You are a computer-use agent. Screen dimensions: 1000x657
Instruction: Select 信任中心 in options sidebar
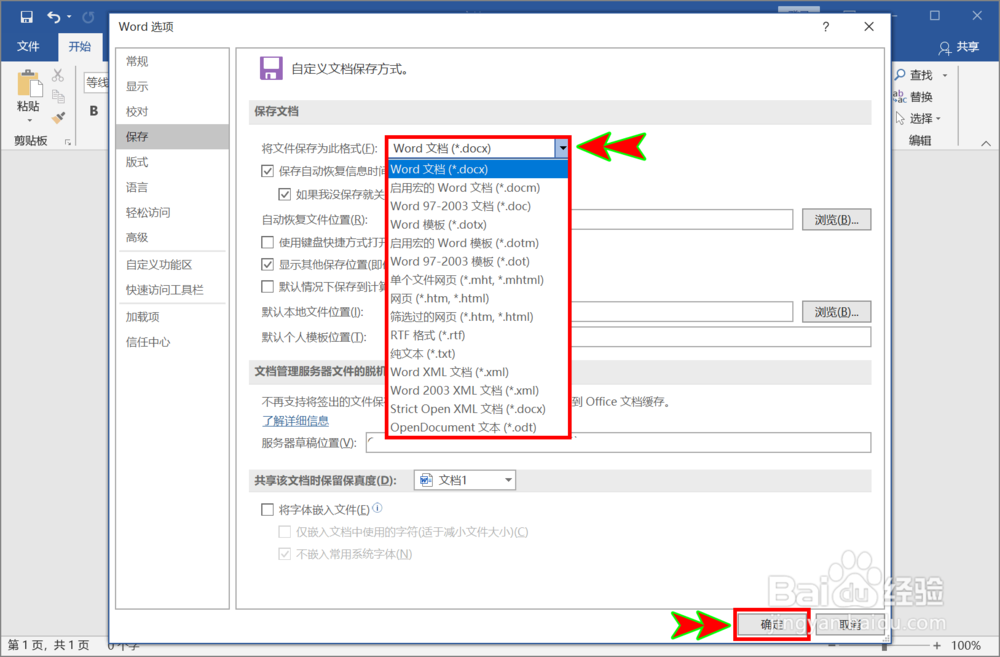(172, 342)
